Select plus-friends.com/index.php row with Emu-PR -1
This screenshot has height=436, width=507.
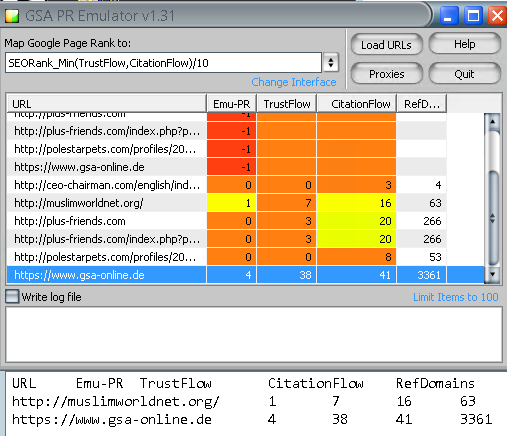[227, 131]
